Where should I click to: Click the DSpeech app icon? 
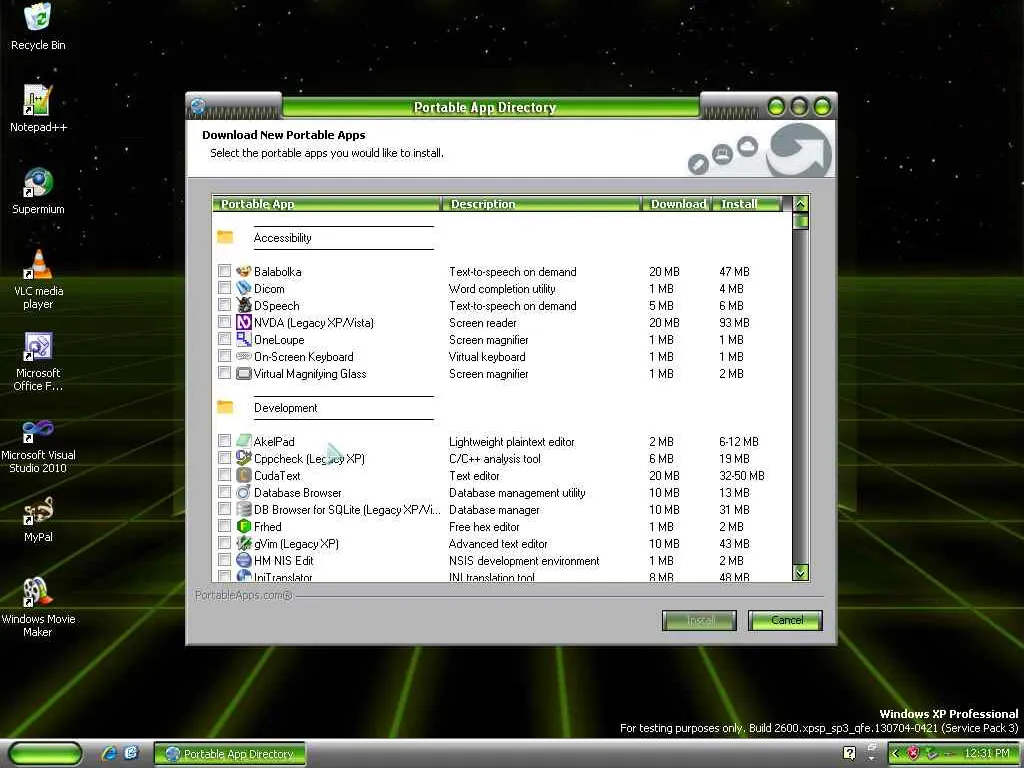(244, 305)
